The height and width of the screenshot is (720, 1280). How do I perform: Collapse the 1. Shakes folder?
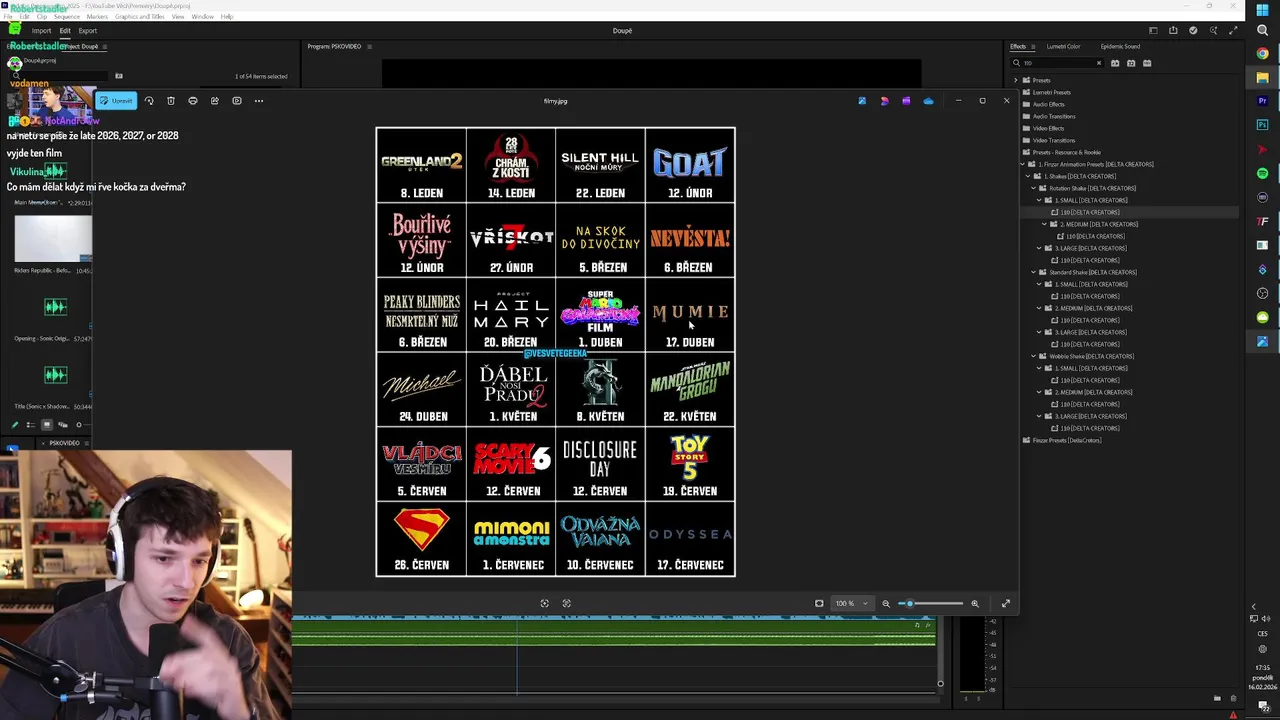click(1028, 176)
